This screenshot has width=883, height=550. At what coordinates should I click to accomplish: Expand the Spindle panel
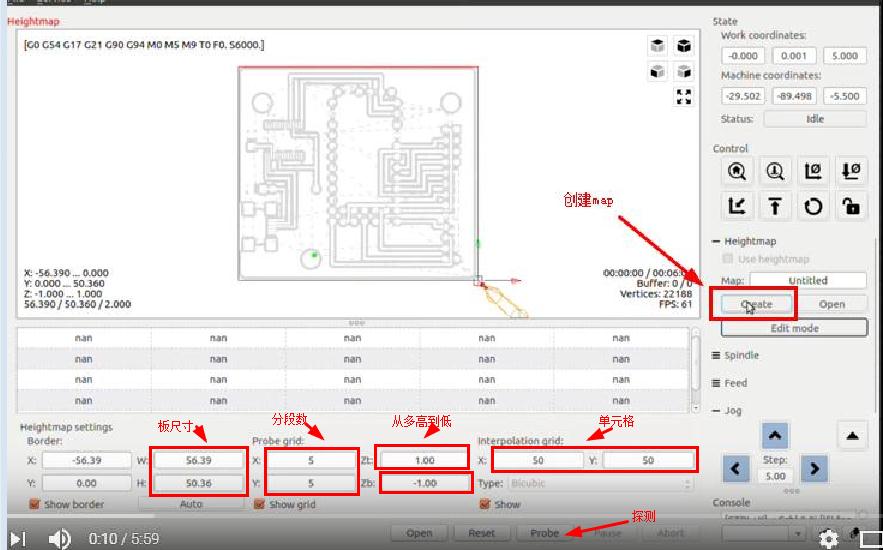(741, 355)
